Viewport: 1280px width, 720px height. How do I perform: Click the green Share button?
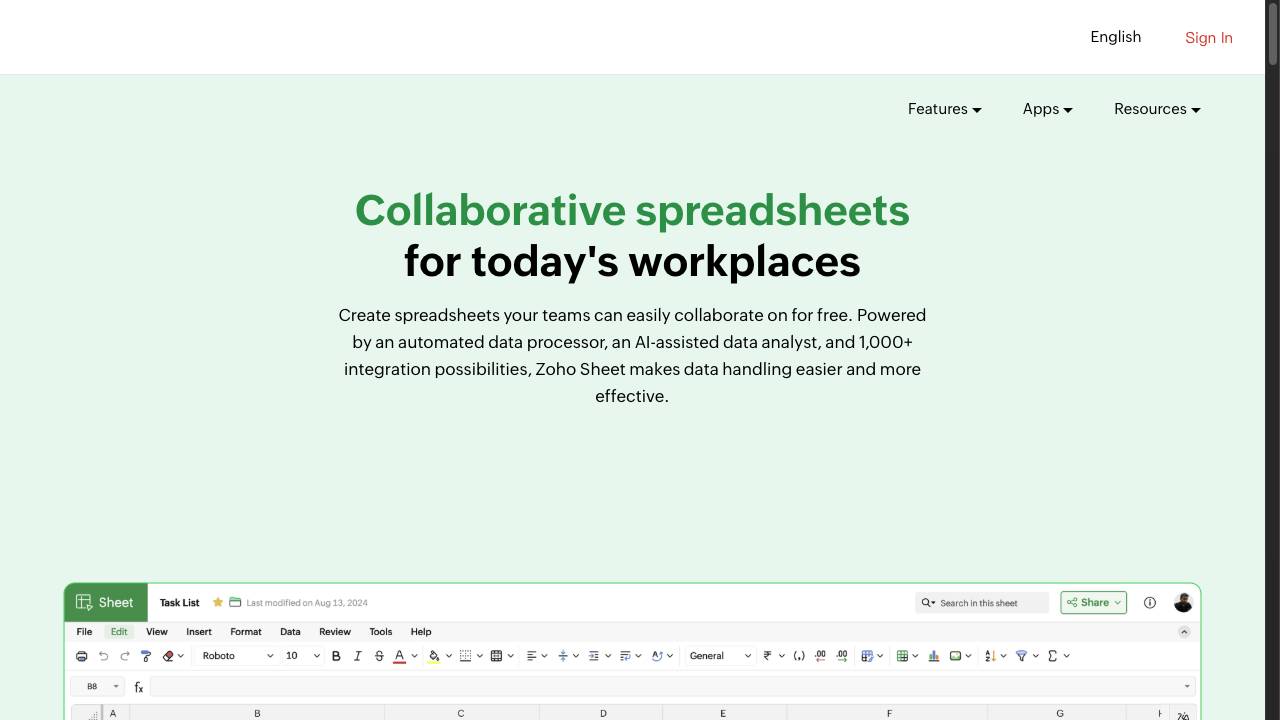tap(1093, 603)
